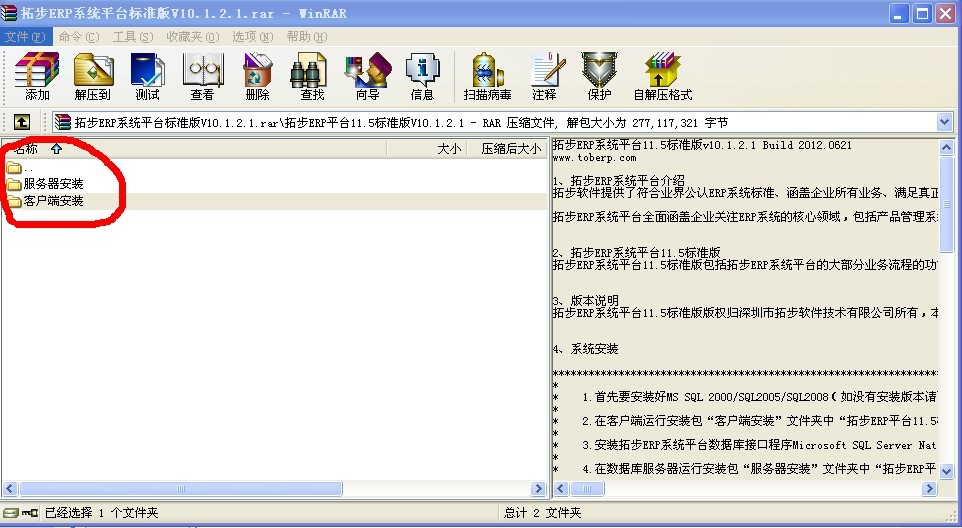Image resolution: width=962 pixels, height=528 pixels.
Task: Open the 文件 (File) menu
Action: click(x=24, y=36)
